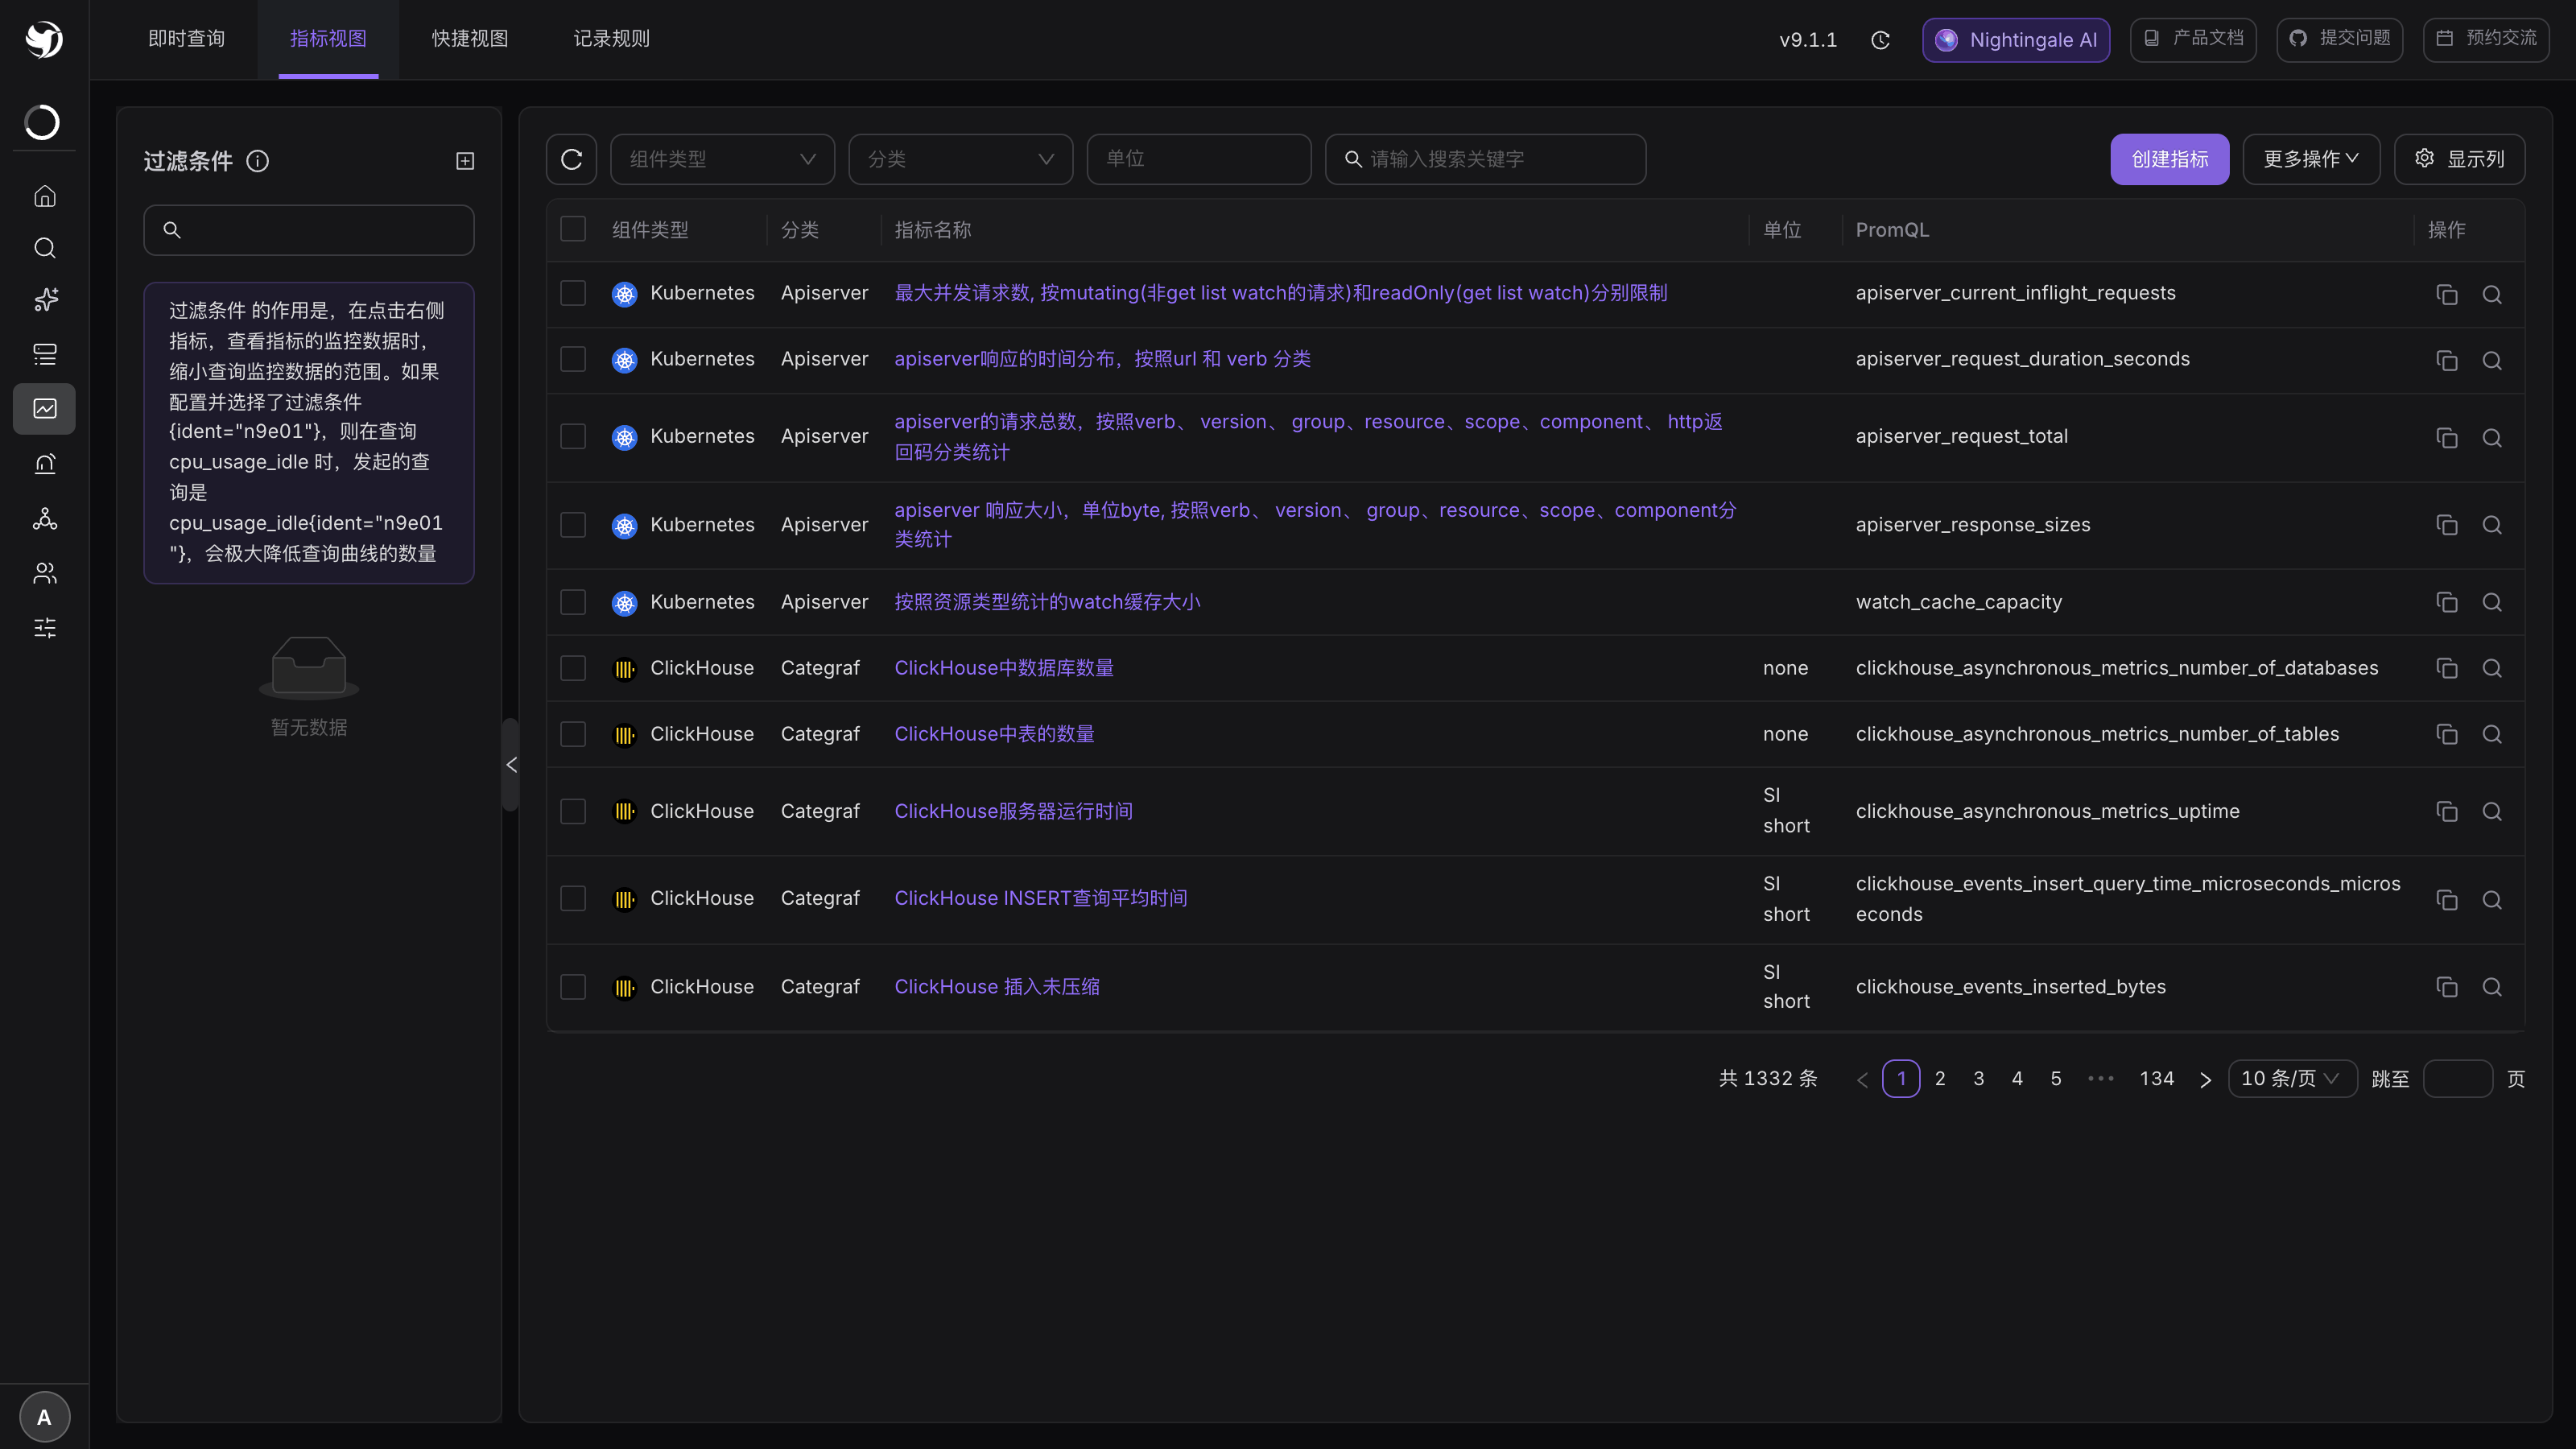The image size is (2576, 1449).
Task: Open the 组件类型 dropdown
Action: click(722, 159)
